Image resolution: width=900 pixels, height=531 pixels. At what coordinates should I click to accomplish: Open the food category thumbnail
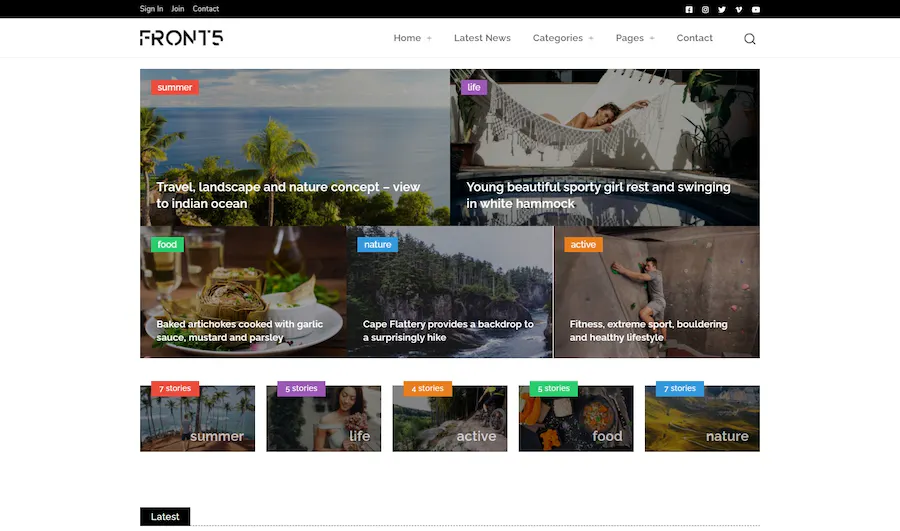[x=576, y=418]
